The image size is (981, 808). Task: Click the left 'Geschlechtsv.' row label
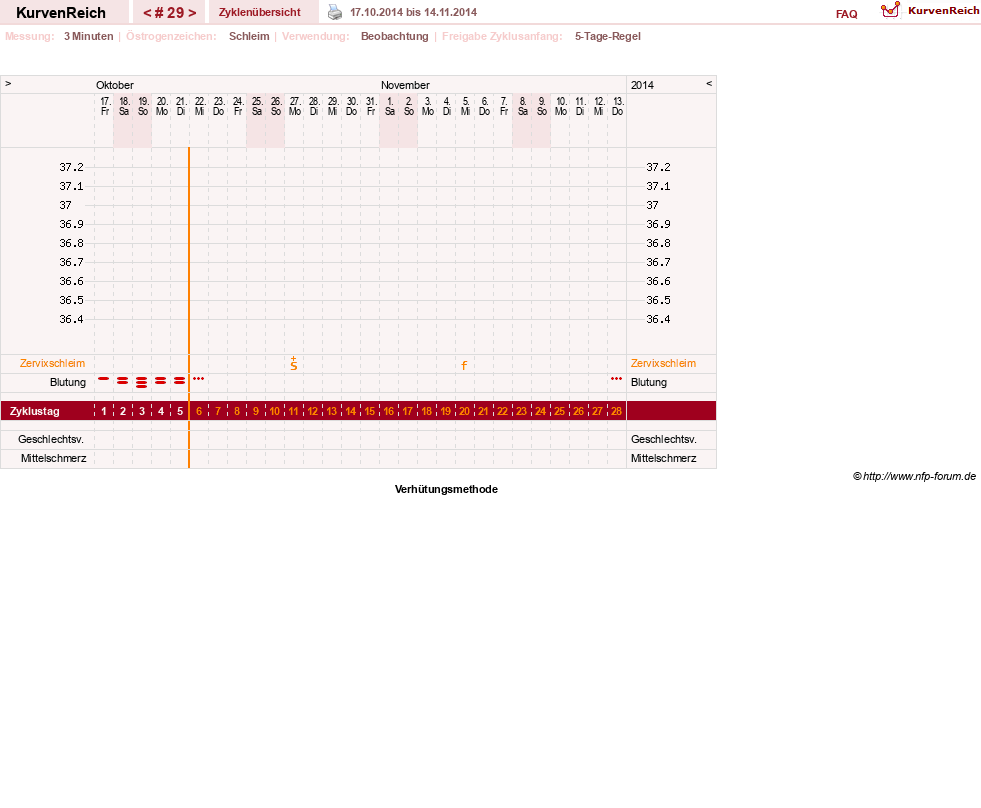click(x=51, y=439)
